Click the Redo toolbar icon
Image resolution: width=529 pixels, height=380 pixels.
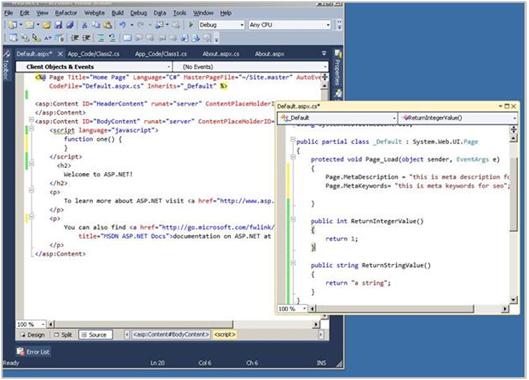pos(141,25)
